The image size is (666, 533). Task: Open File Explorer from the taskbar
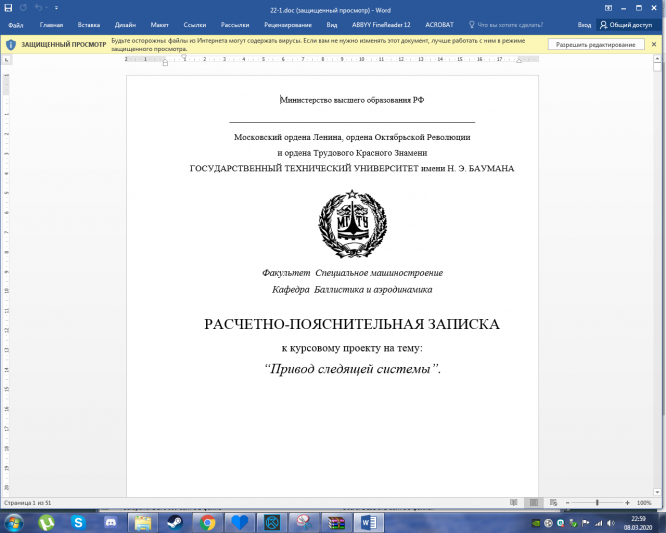(143, 523)
